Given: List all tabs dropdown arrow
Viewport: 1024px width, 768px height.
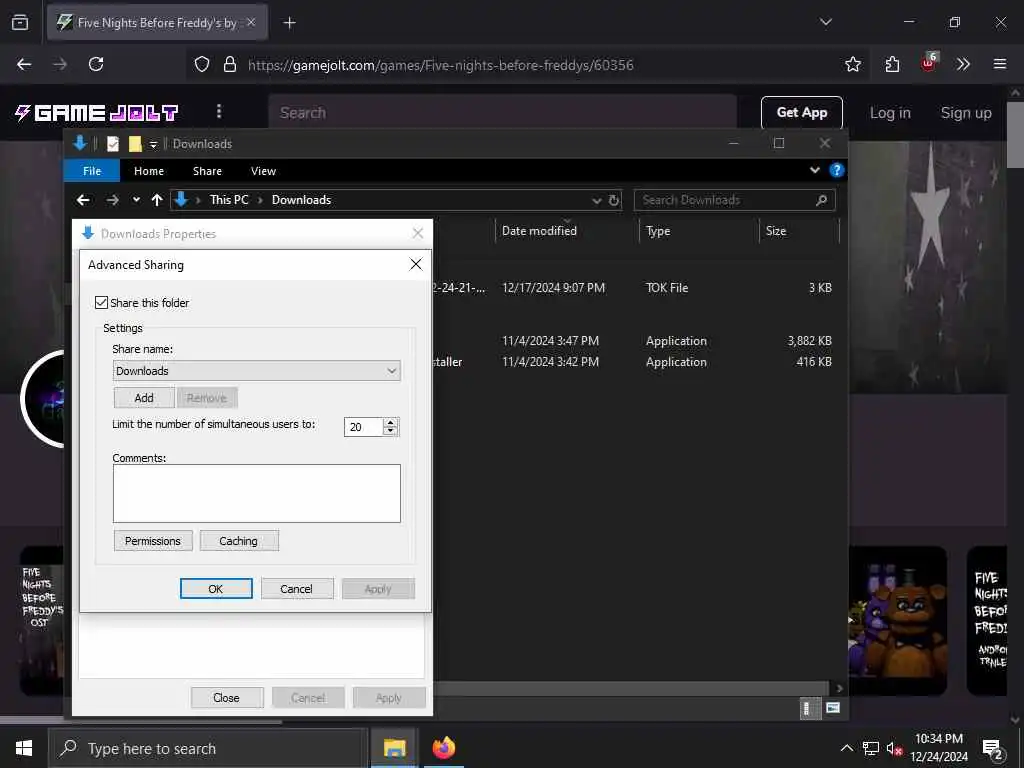Looking at the screenshot, I should (825, 22).
